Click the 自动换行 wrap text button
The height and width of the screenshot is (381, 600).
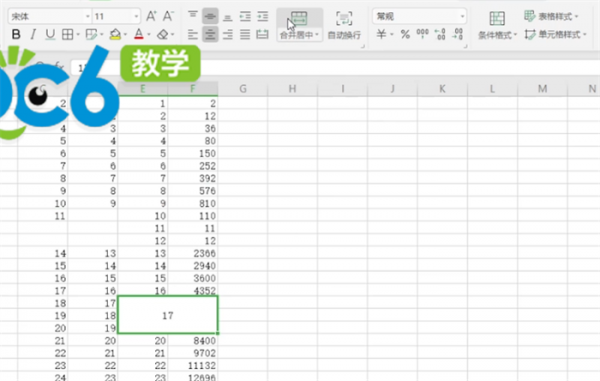344,25
